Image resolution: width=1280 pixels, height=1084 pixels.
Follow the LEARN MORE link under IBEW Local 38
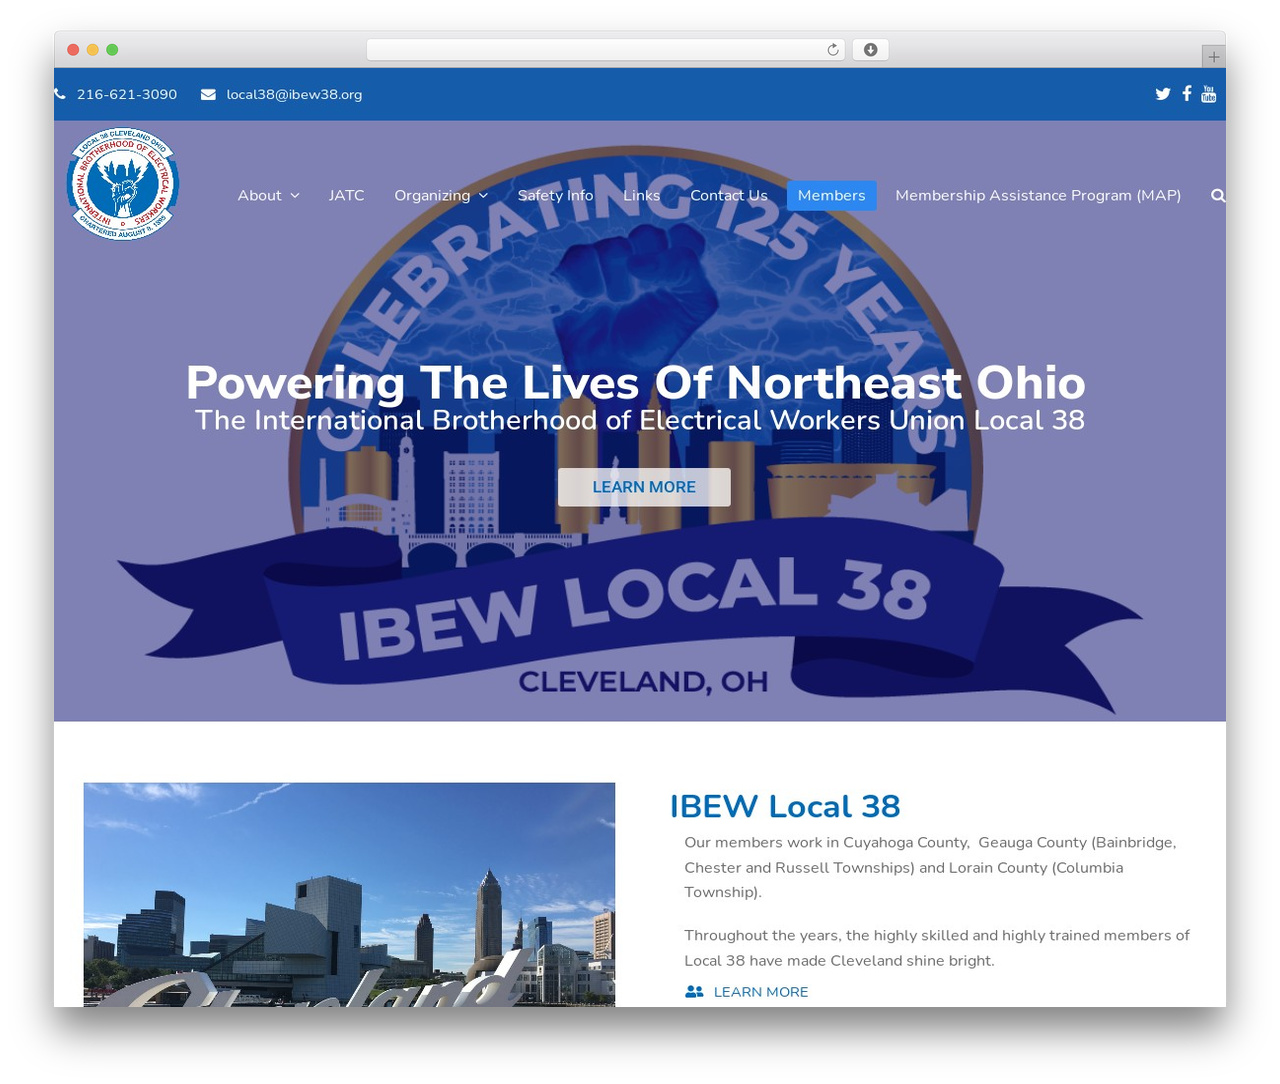point(761,992)
